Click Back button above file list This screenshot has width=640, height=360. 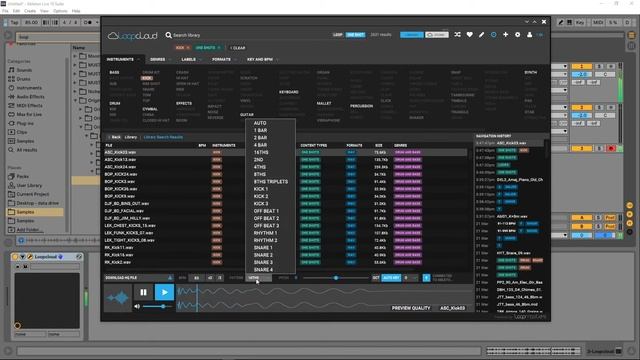pos(115,137)
